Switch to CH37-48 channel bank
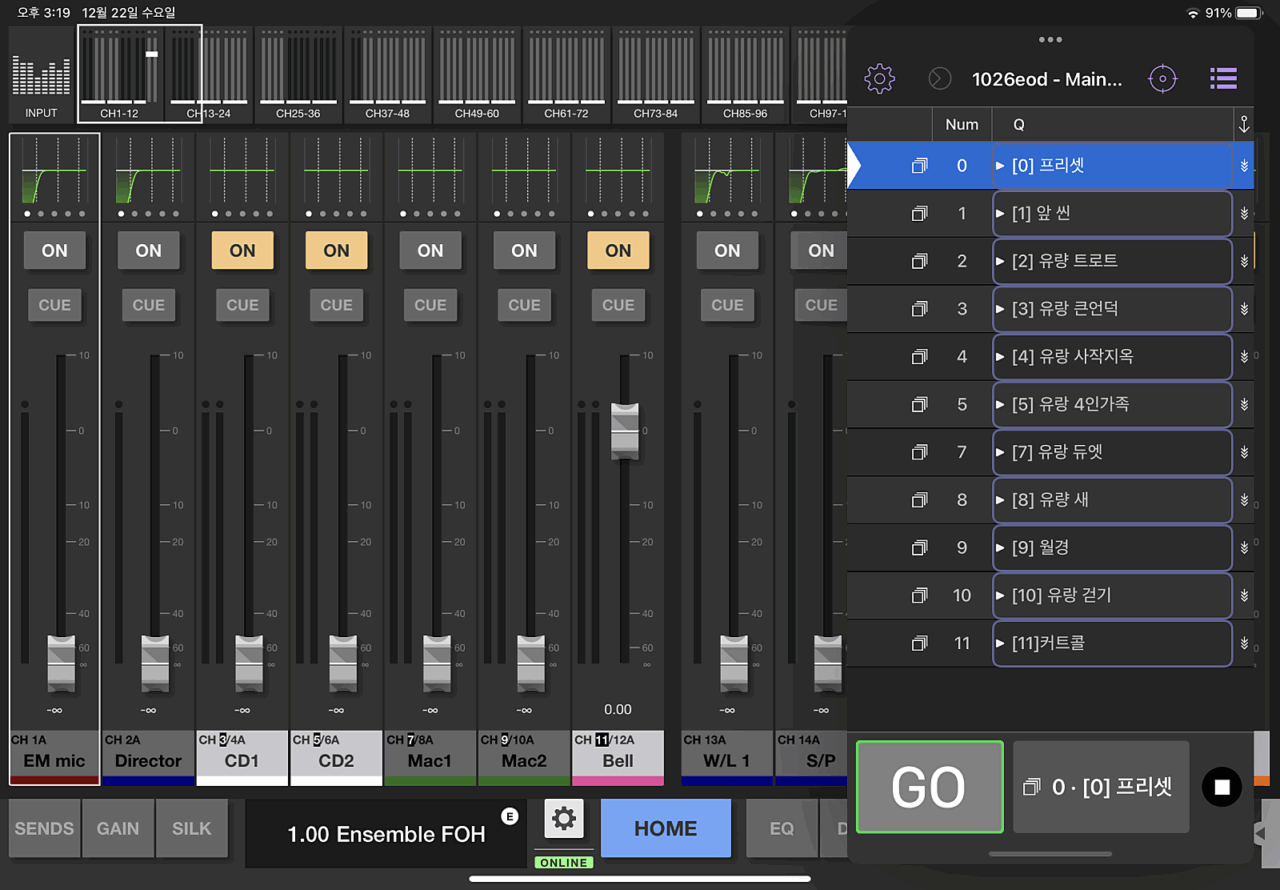 (387, 74)
